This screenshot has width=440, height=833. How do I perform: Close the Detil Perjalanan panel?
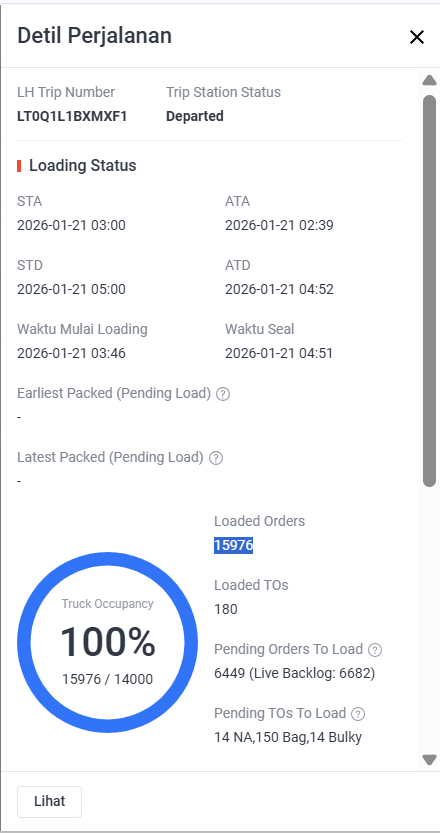click(417, 37)
